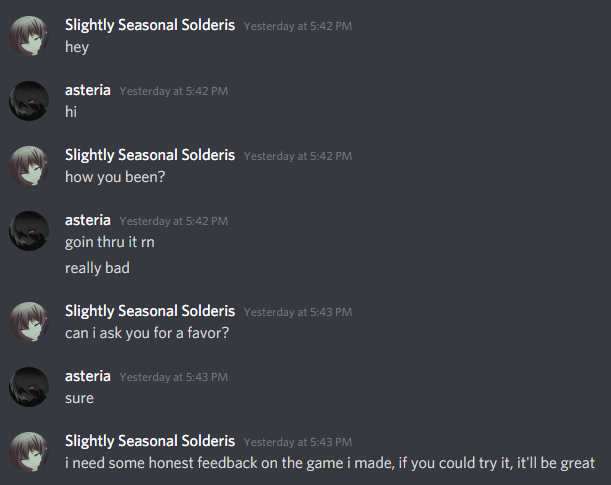Viewport: 611px width, 485px height.
Task: Open asteria's avatar beside the "sure" message
Action: [x=29, y=387]
